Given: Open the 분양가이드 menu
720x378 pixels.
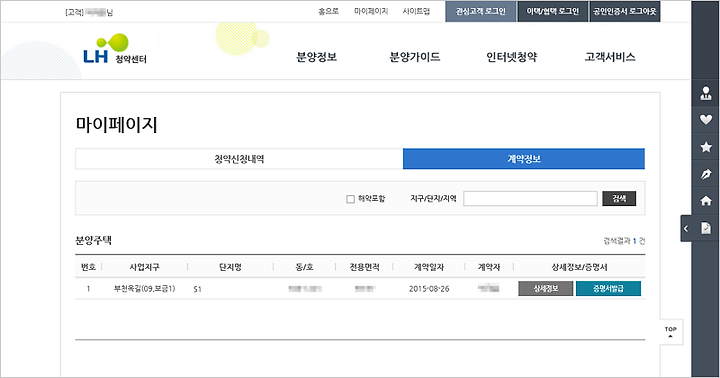Looking at the screenshot, I should (415, 57).
